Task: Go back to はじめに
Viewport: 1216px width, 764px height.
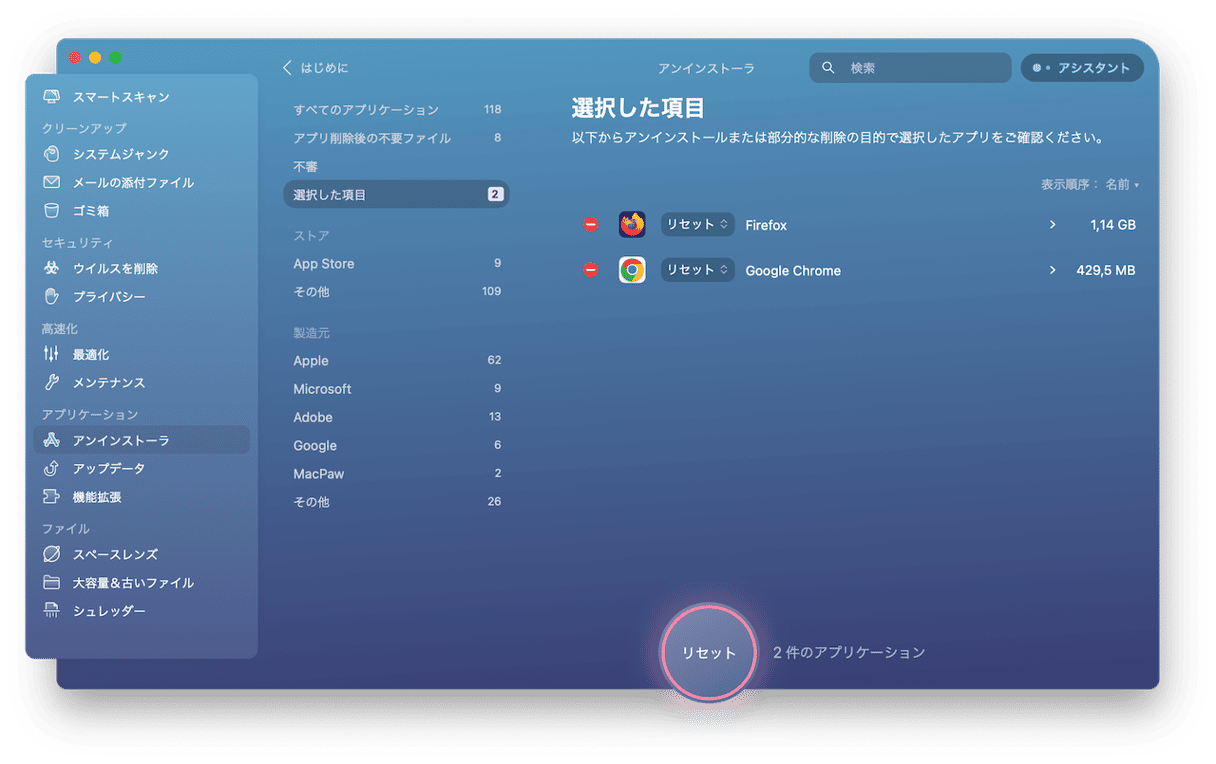Action: click(315, 68)
